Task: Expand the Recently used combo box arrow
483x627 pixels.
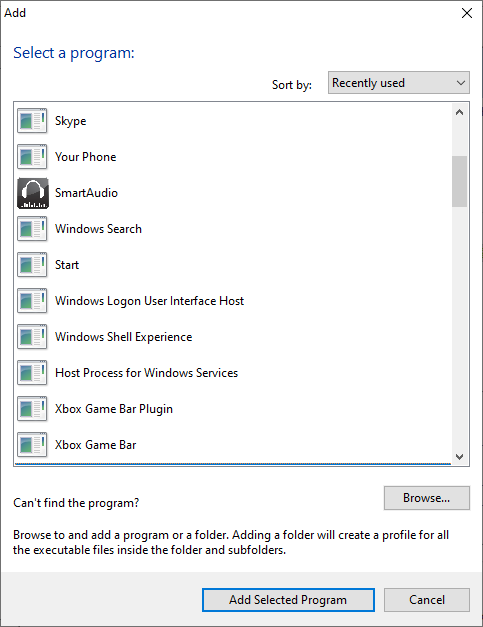Action: pyautogui.click(x=461, y=83)
